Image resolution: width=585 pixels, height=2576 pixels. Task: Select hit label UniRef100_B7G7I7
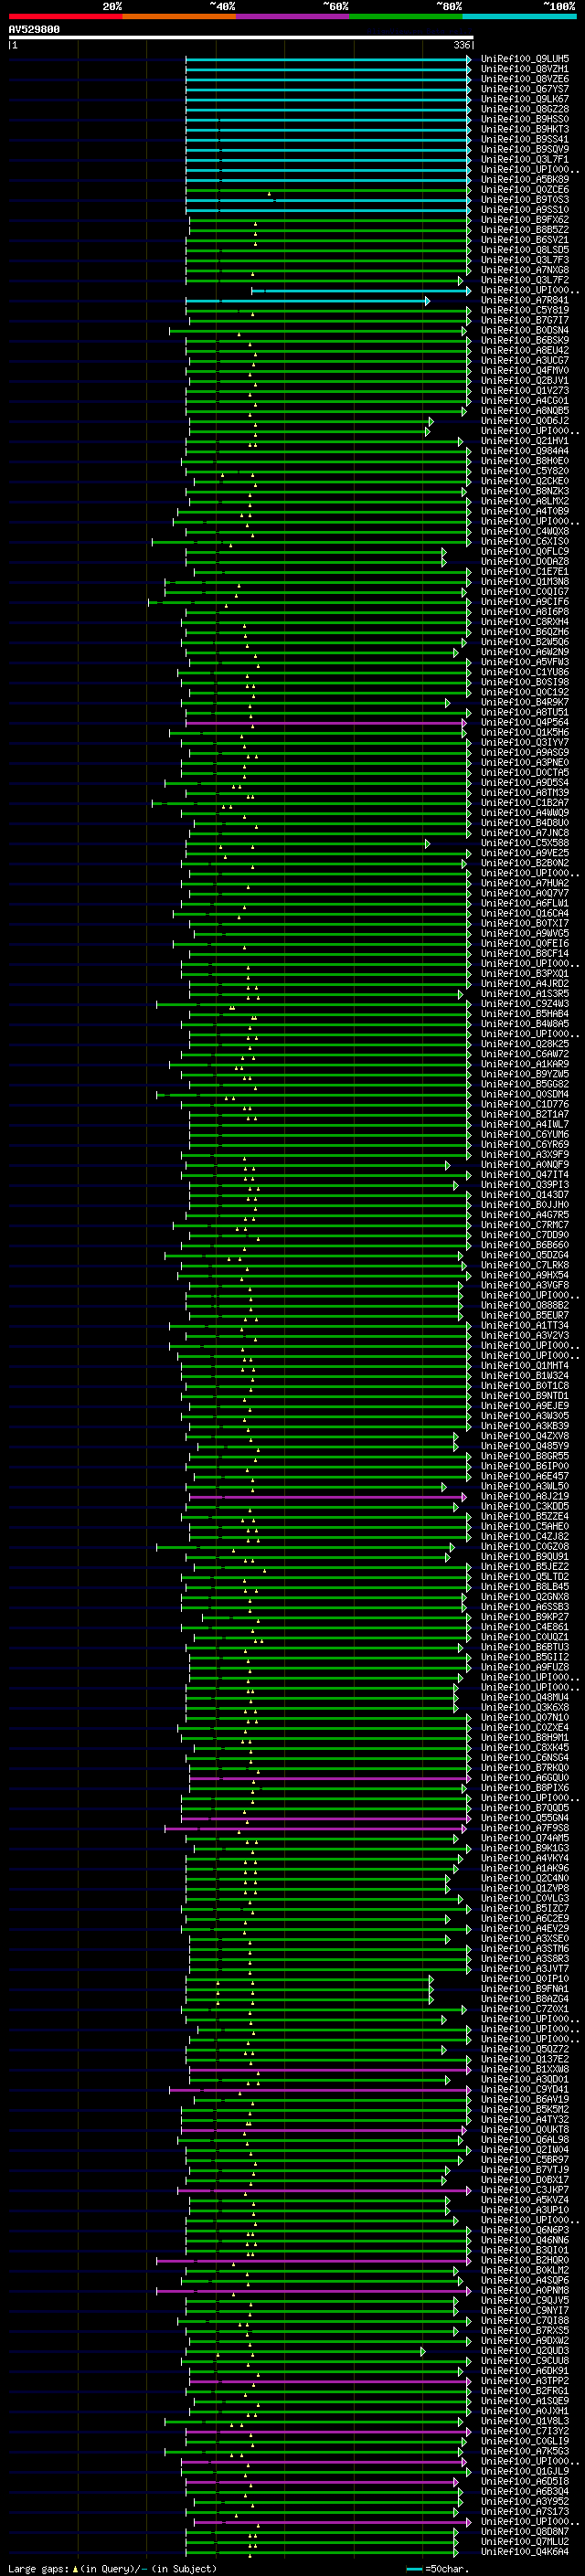click(x=525, y=320)
